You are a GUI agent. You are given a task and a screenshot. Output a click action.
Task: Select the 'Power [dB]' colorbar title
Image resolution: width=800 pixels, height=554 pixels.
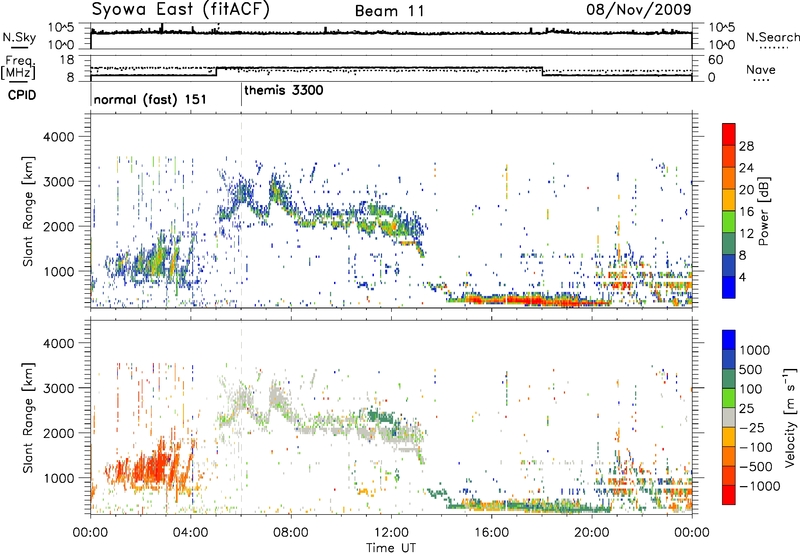[x=764, y=211]
